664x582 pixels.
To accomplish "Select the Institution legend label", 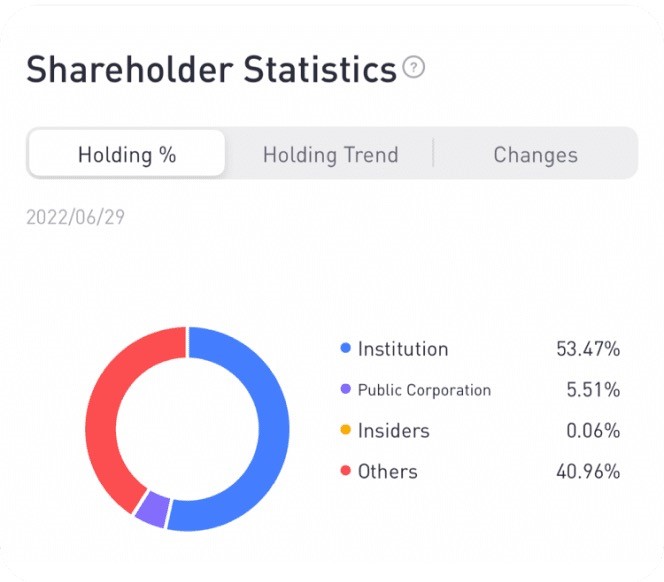I will 403,349.
